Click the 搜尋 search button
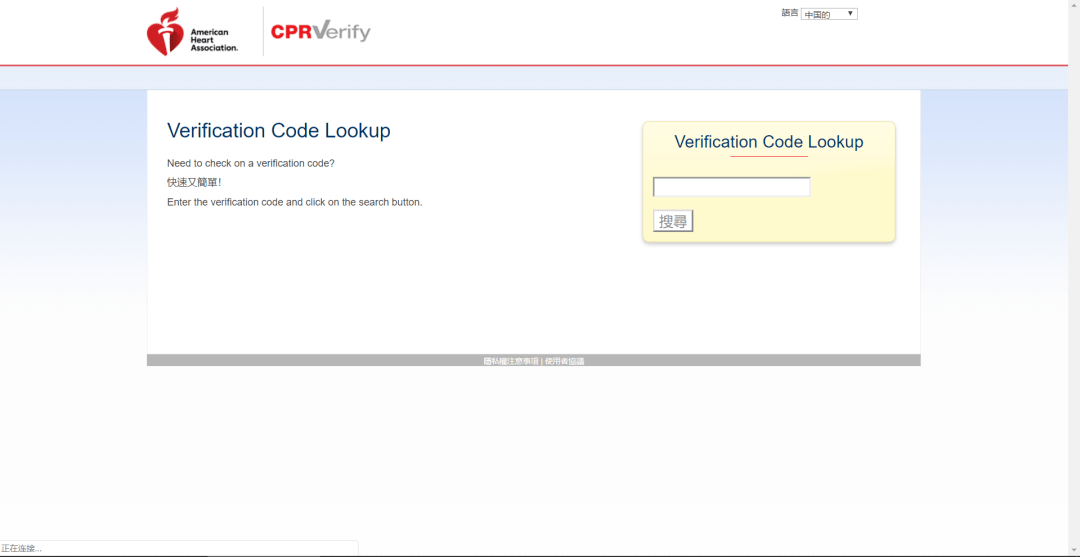 pos(673,221)
